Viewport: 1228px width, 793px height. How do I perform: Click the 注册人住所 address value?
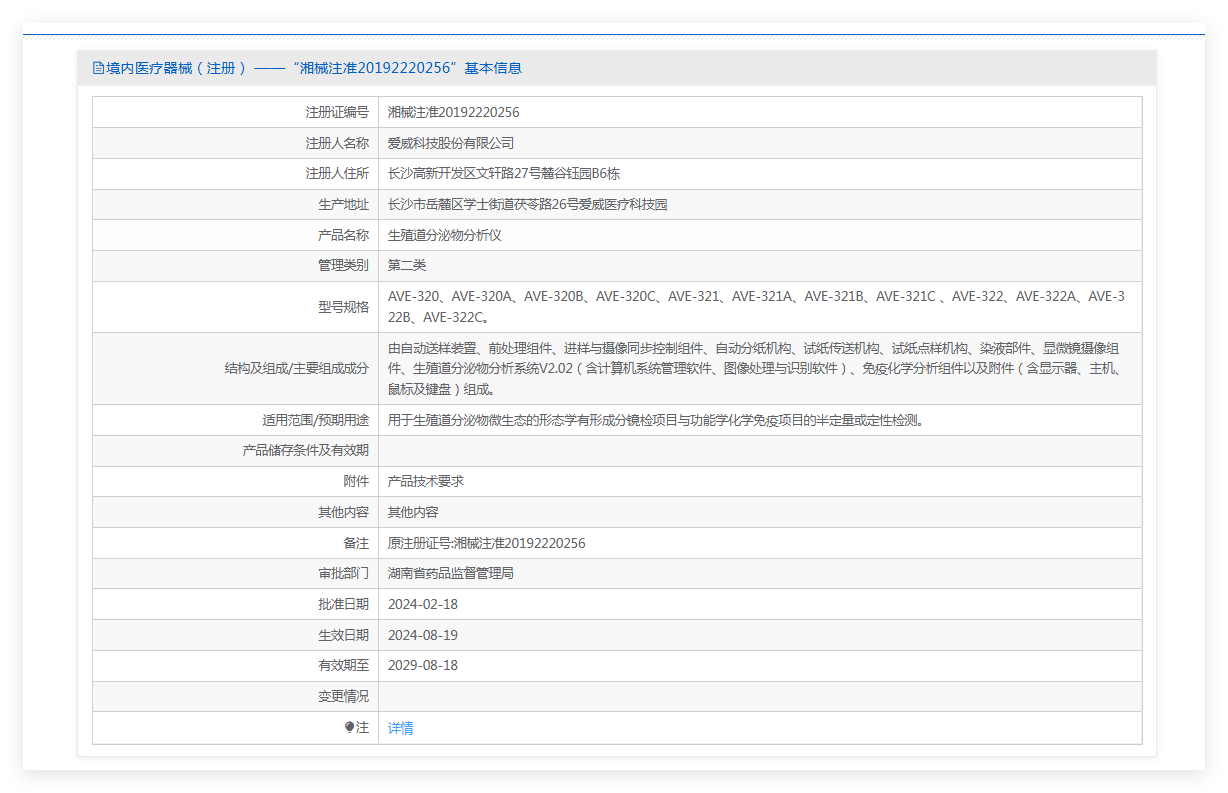503,173
